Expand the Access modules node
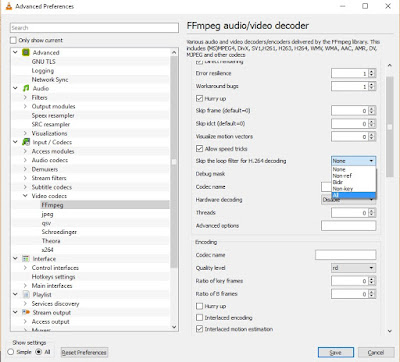 25,151
